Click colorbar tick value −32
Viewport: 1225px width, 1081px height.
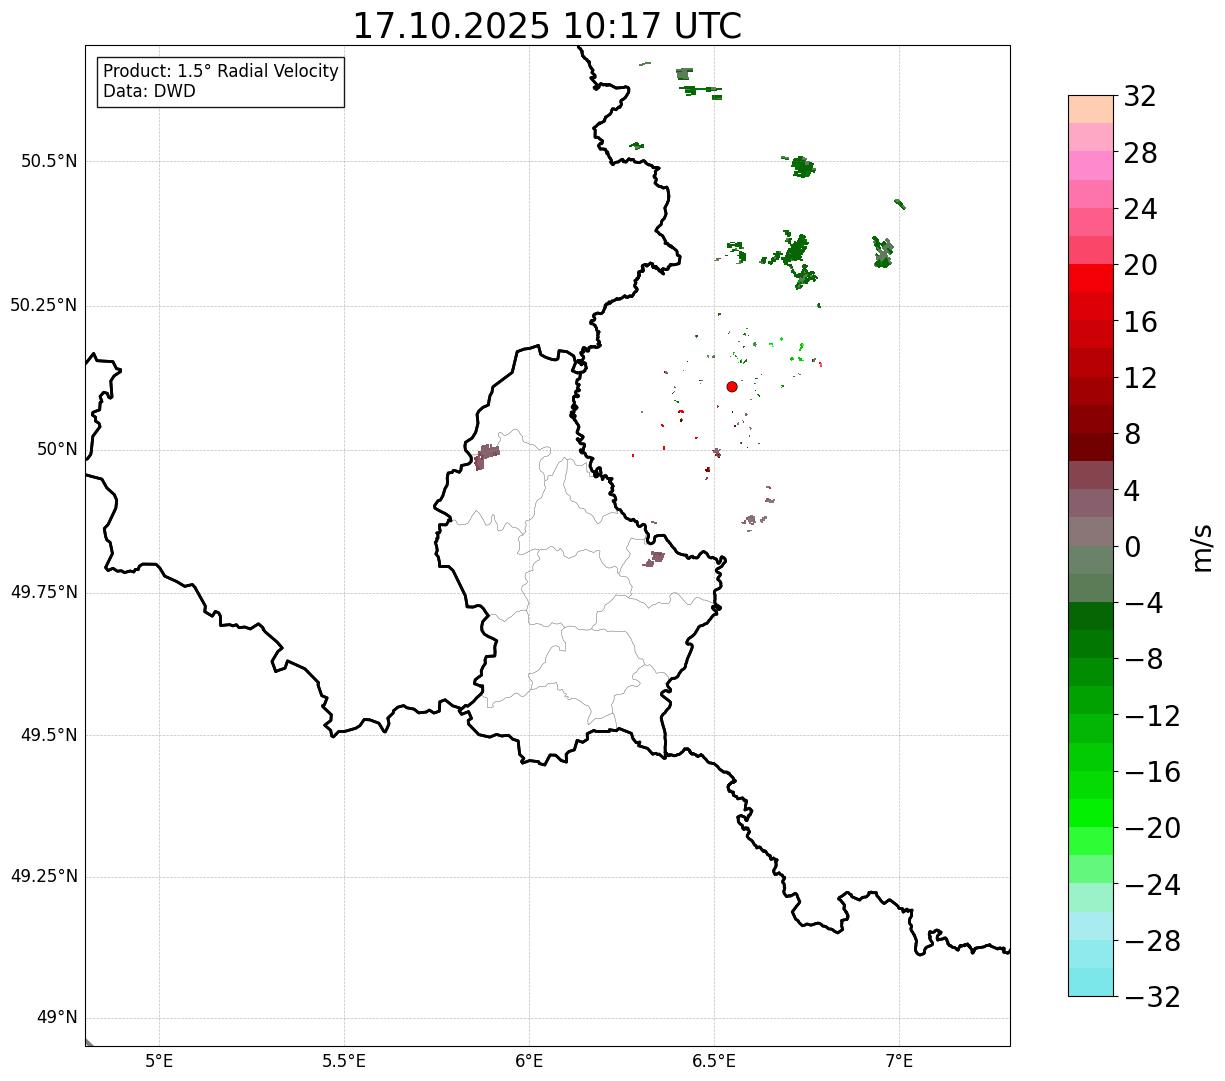tap(1152, 997)
